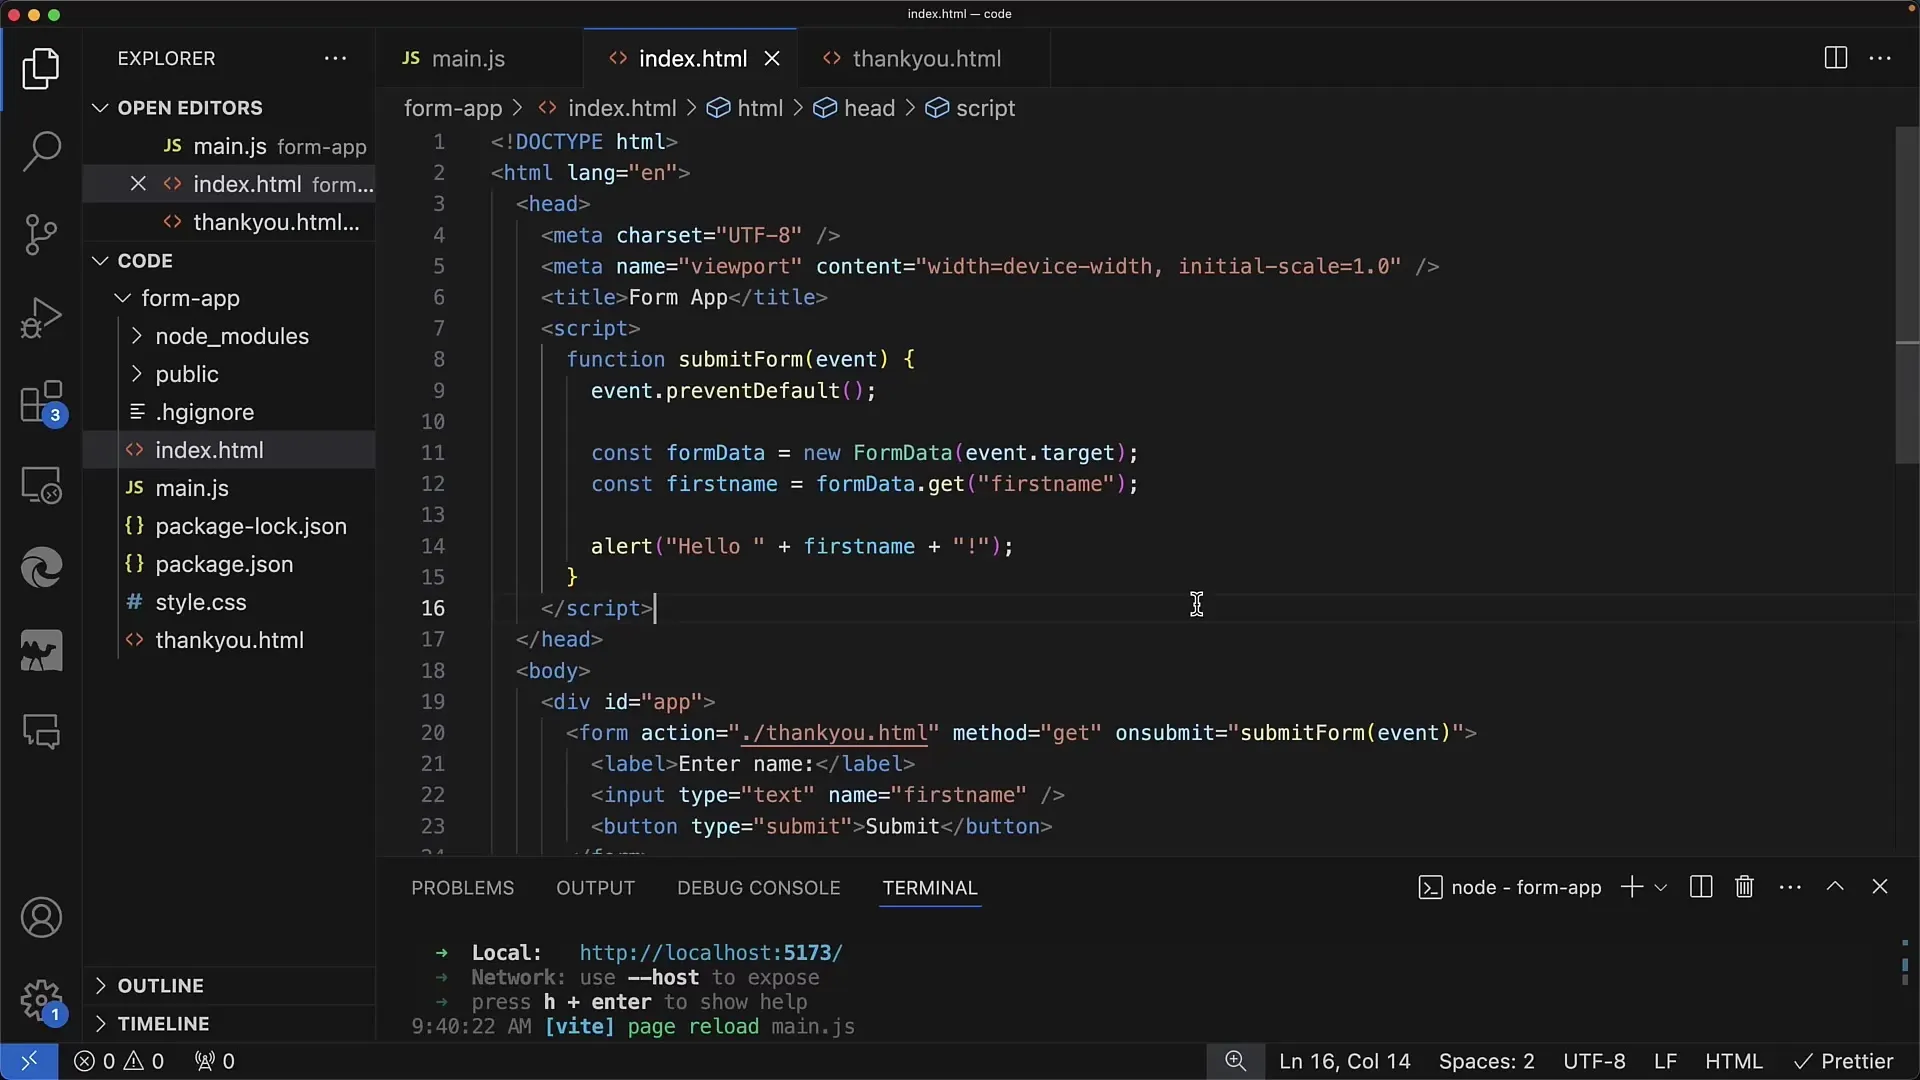The image size is (1920, 1080).
Task: Click the DEBUG CONSOLE panel tab
Action: (758, 887)
